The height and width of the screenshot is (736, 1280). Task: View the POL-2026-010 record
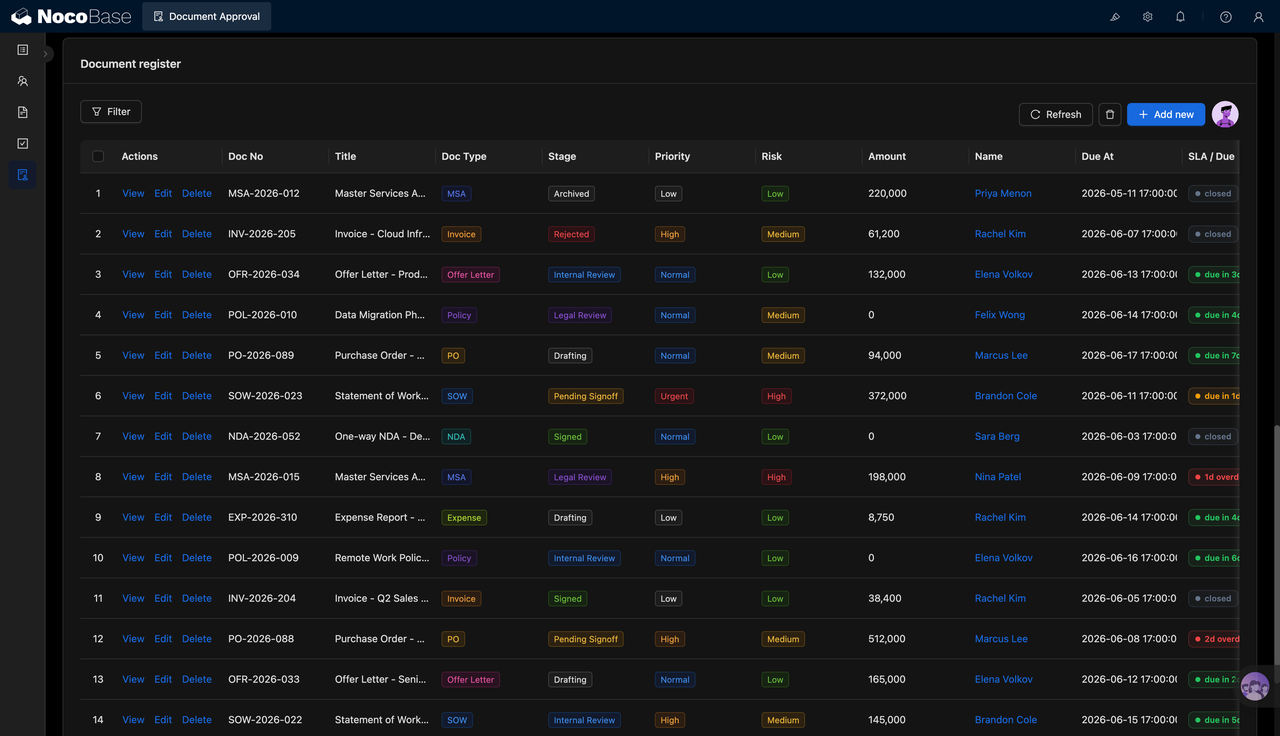pos(133,315)
